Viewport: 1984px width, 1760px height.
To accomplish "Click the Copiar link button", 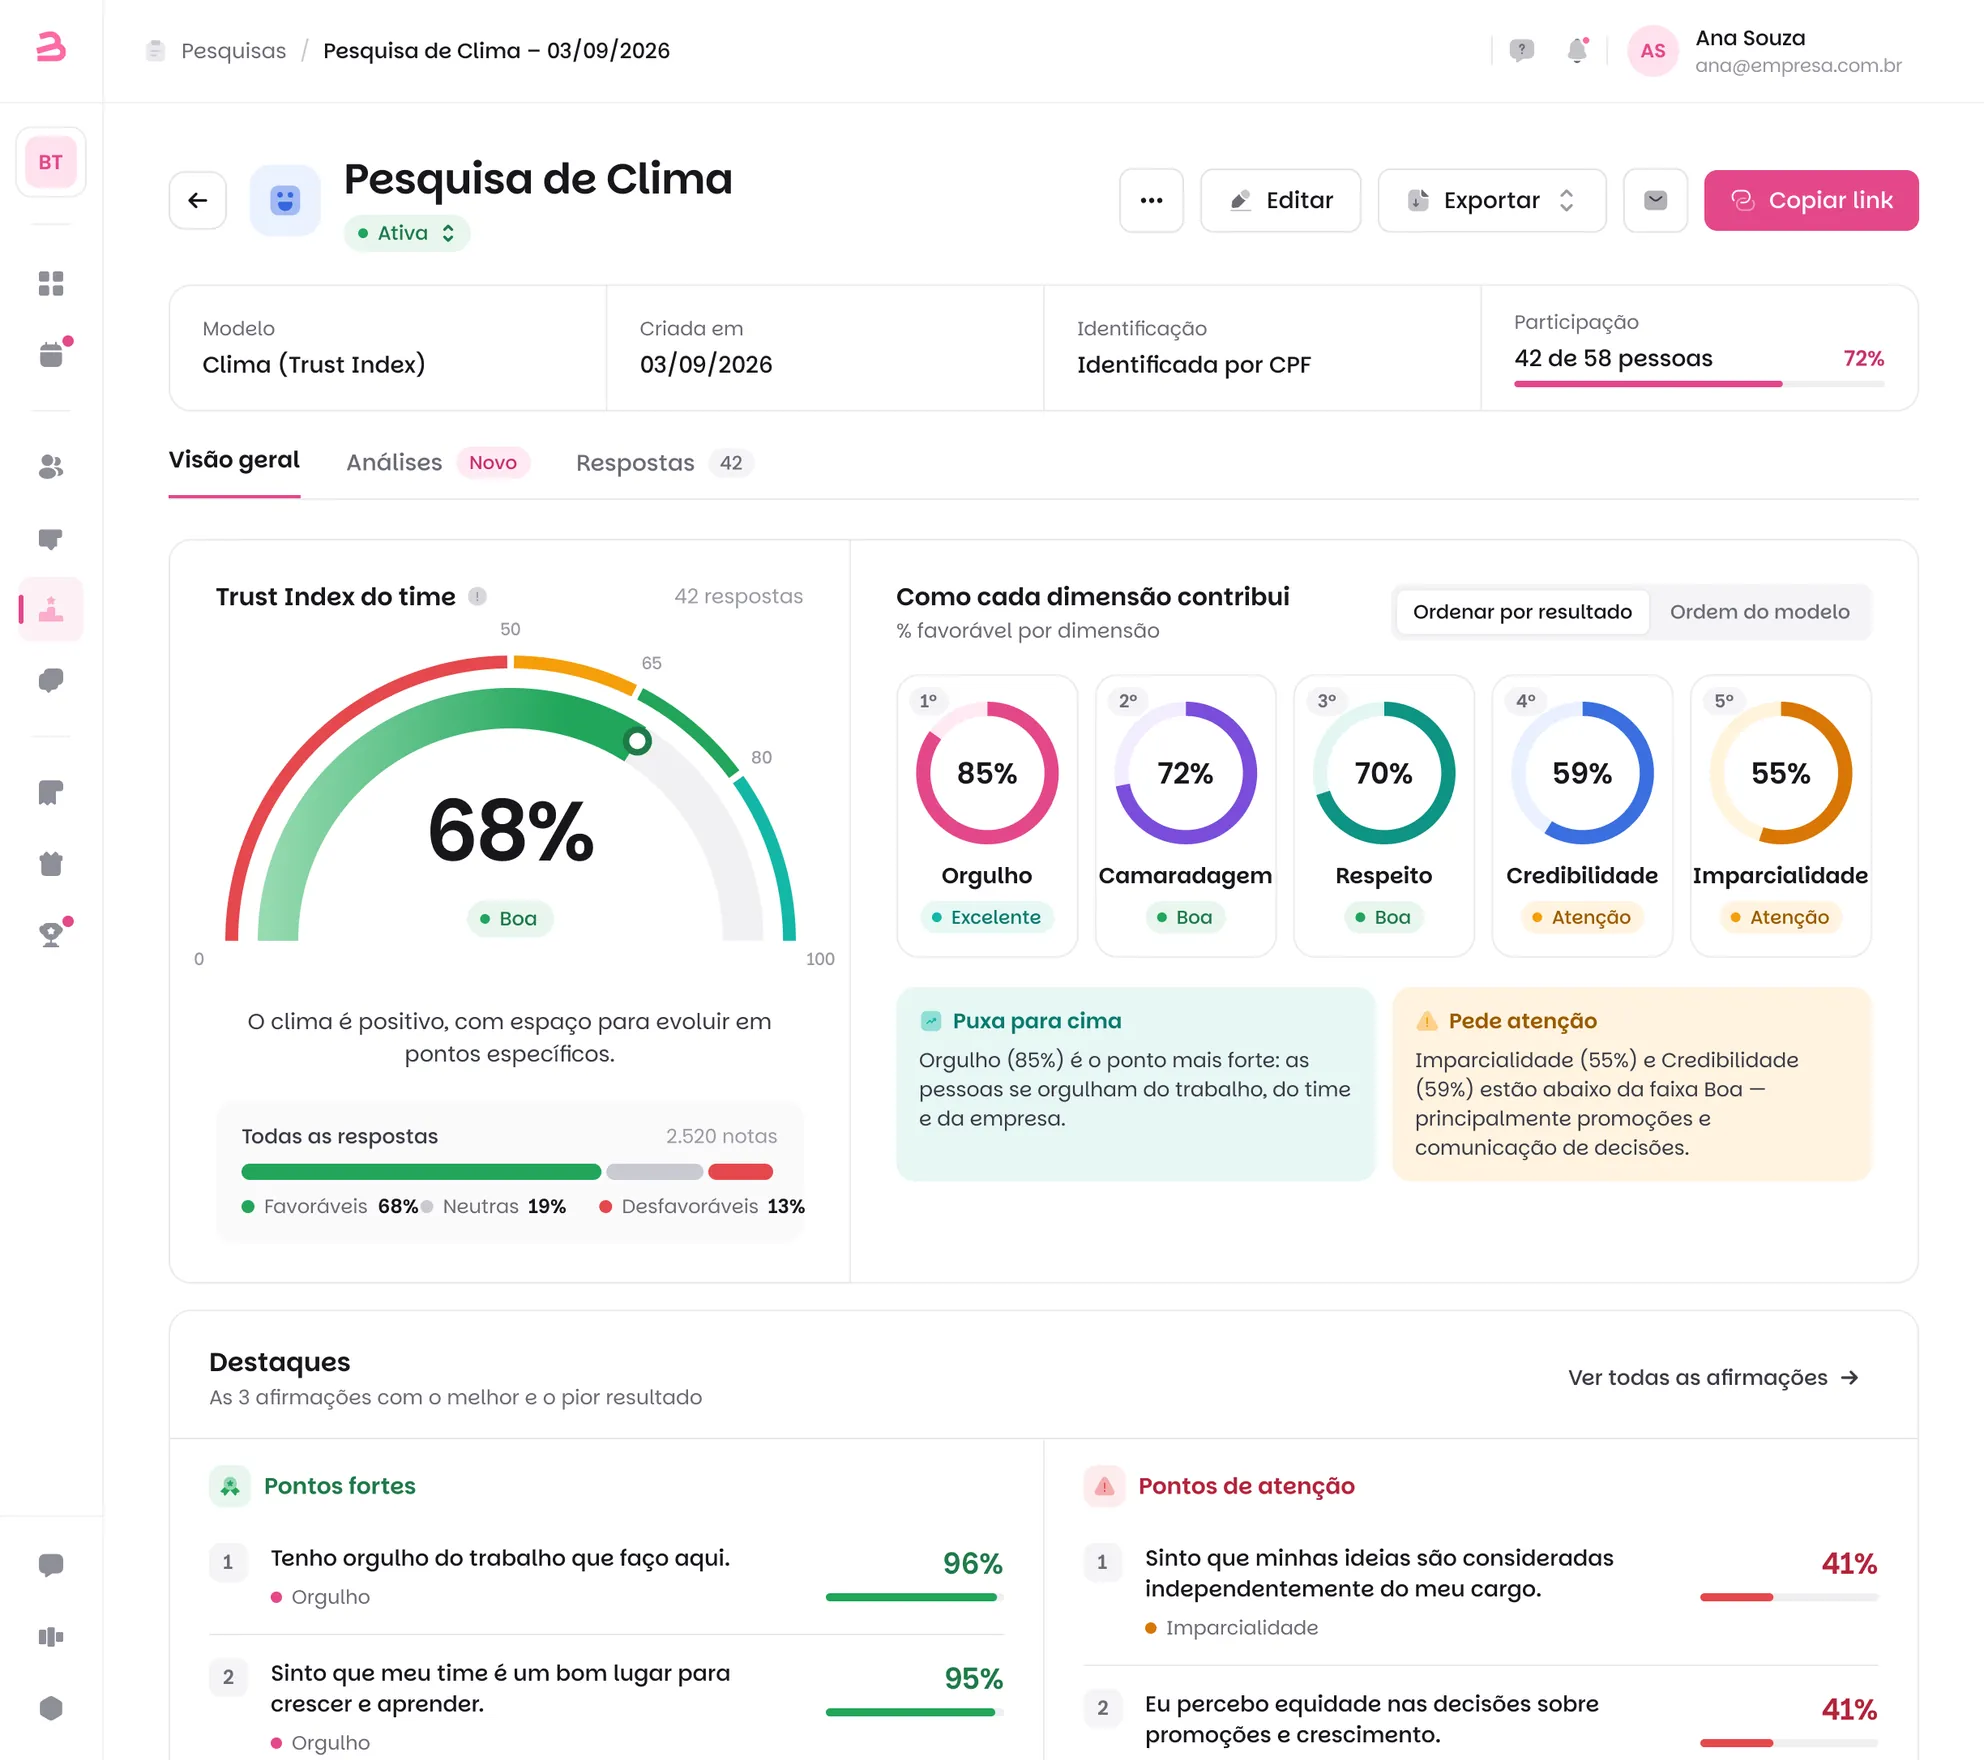I will pos(1811,200).
